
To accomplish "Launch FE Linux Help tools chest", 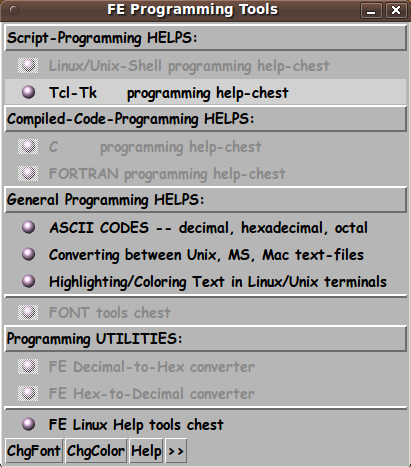I will 205,424.
